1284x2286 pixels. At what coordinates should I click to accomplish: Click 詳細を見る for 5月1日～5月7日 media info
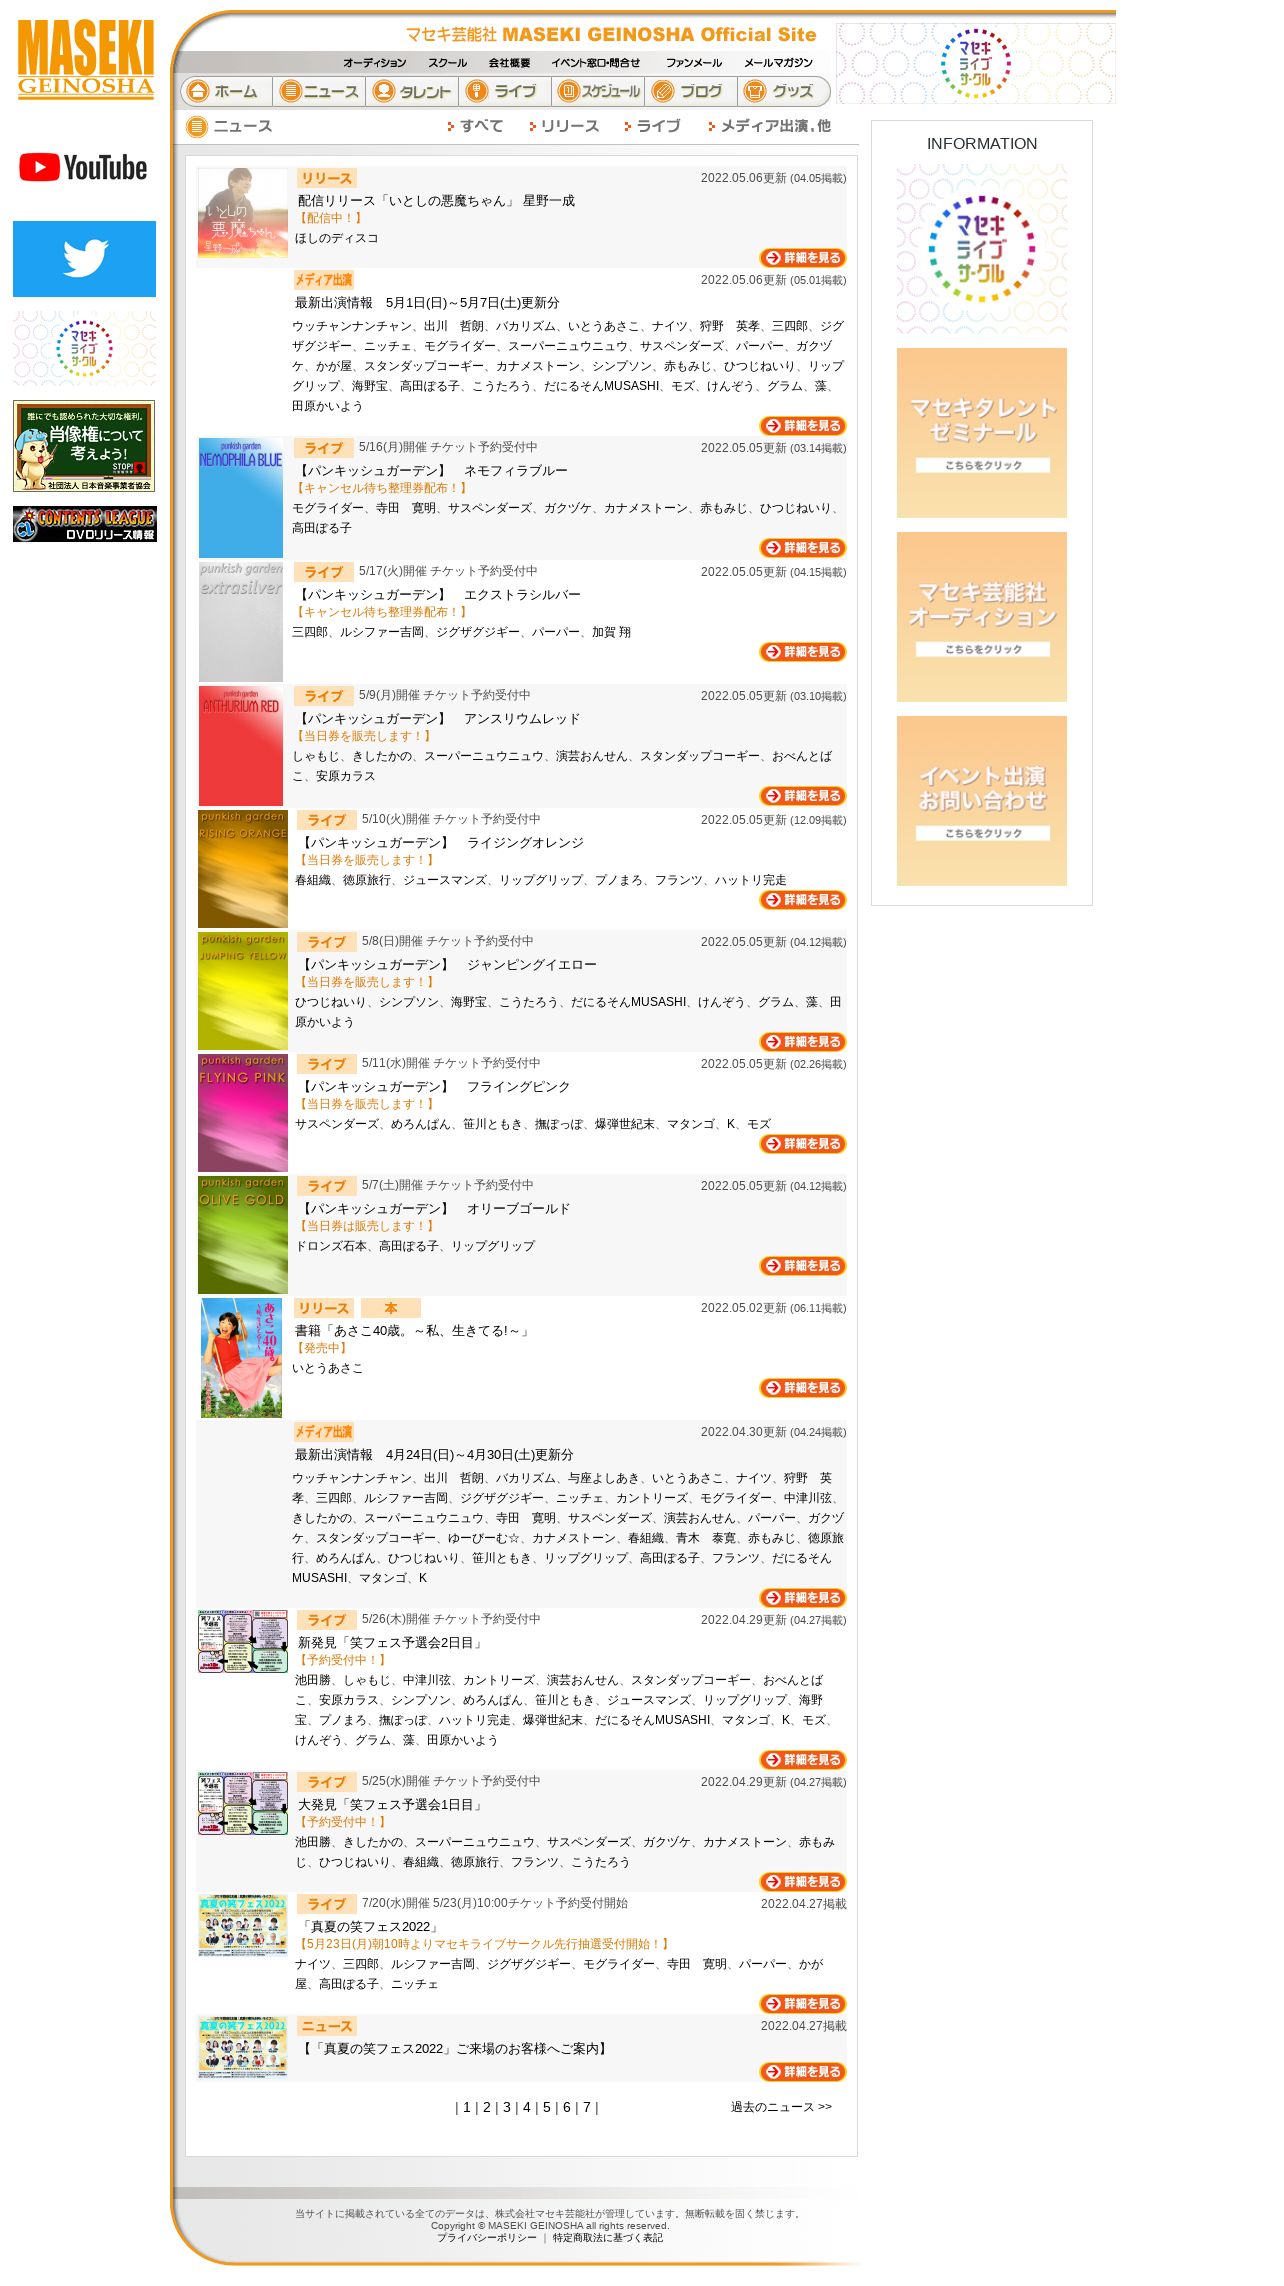803,426
